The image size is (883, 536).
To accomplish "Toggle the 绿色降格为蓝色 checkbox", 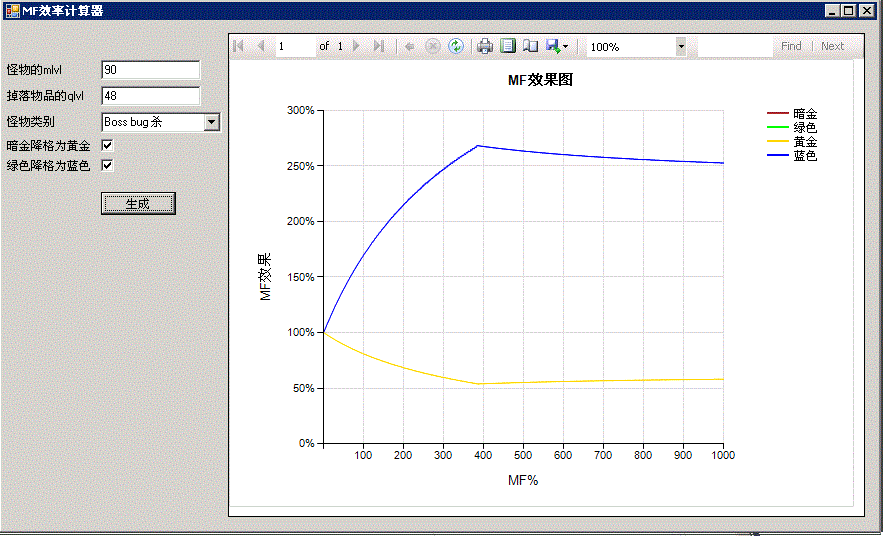I will (108, 165).
